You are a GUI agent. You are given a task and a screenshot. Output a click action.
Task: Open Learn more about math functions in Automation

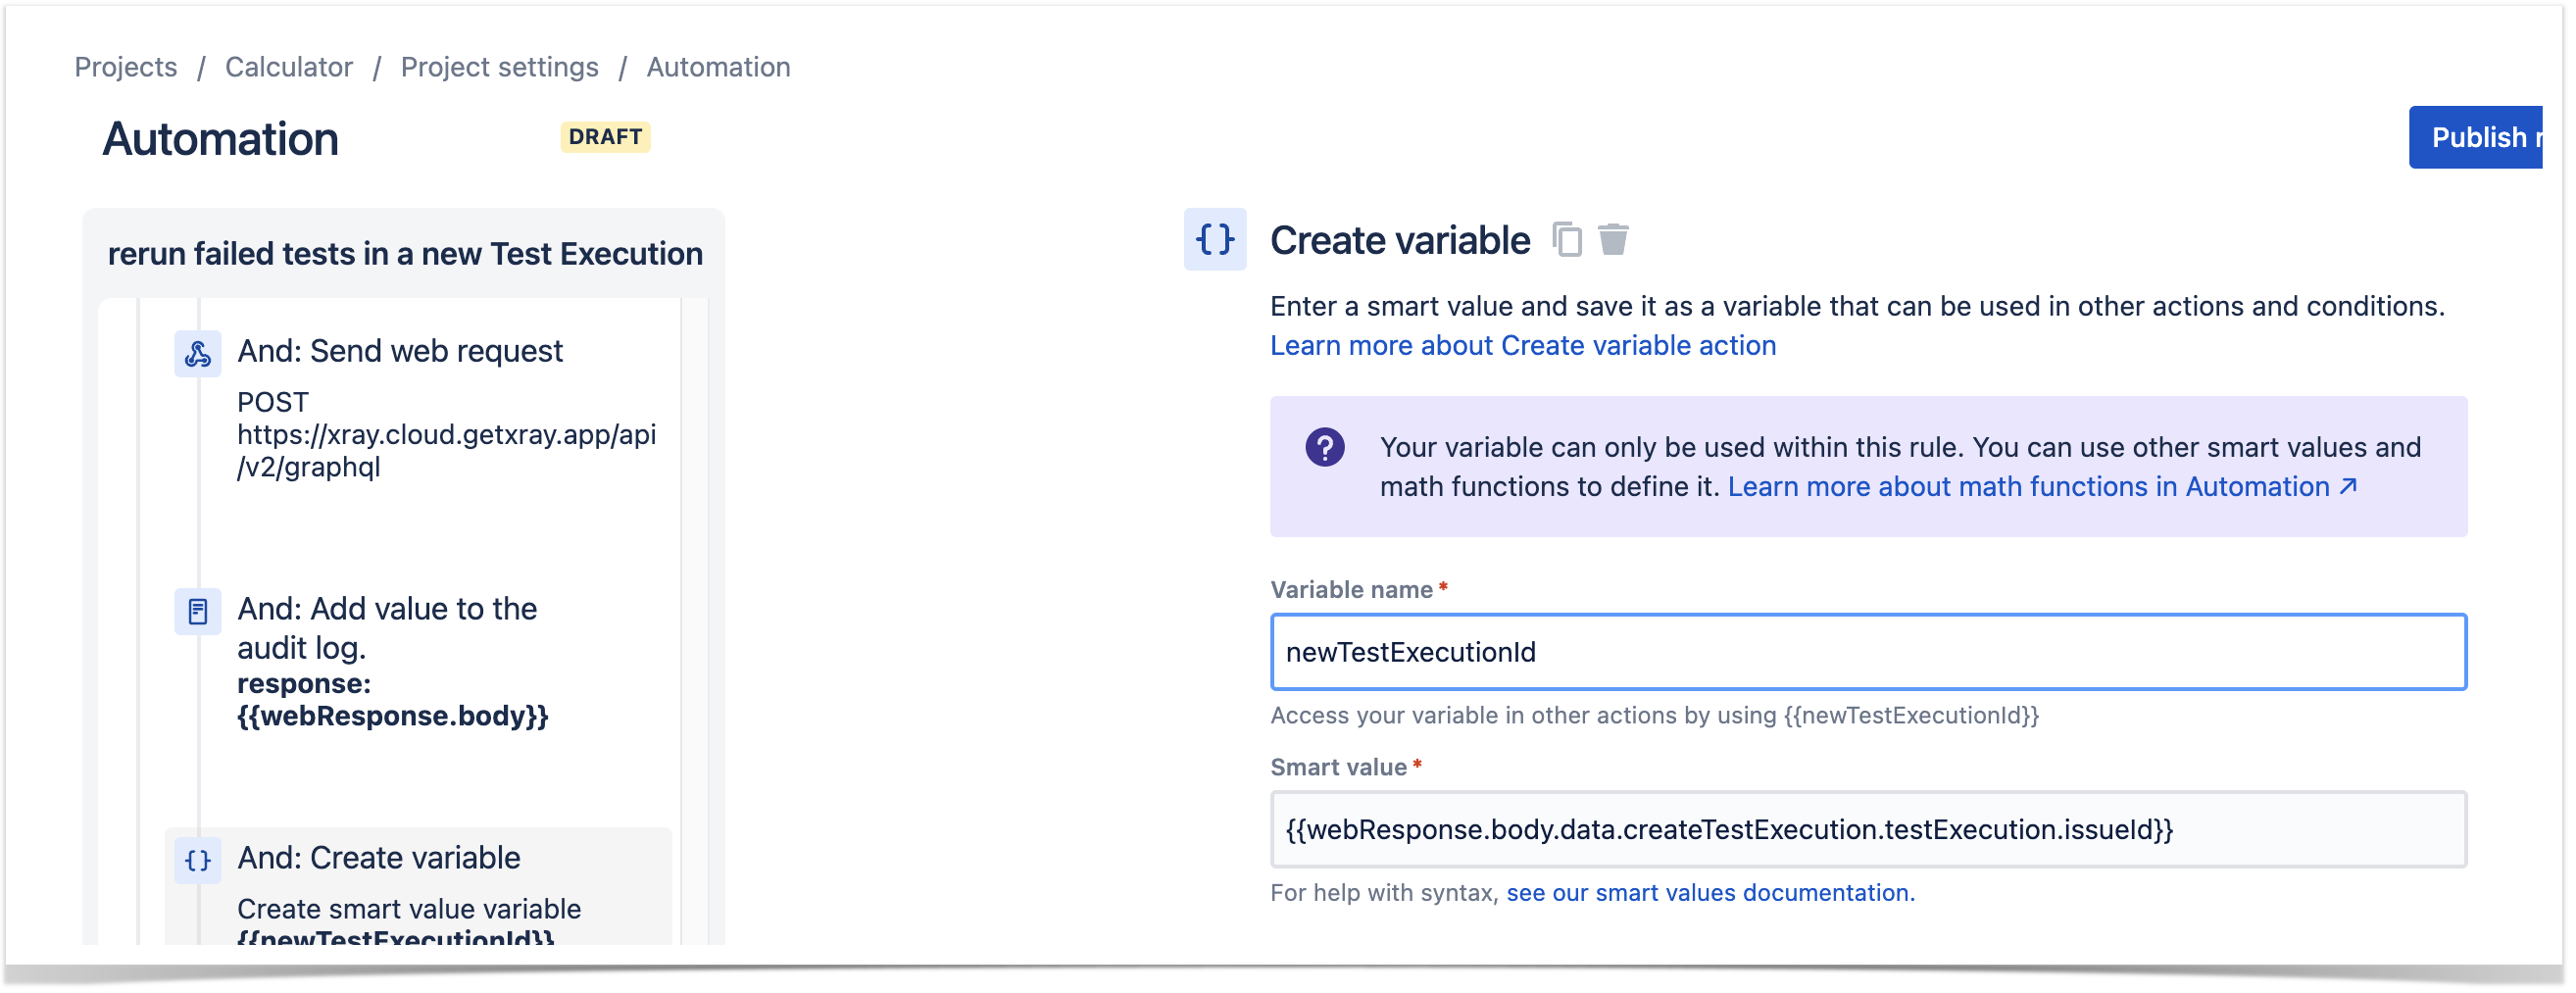[x=2044, y=487]
